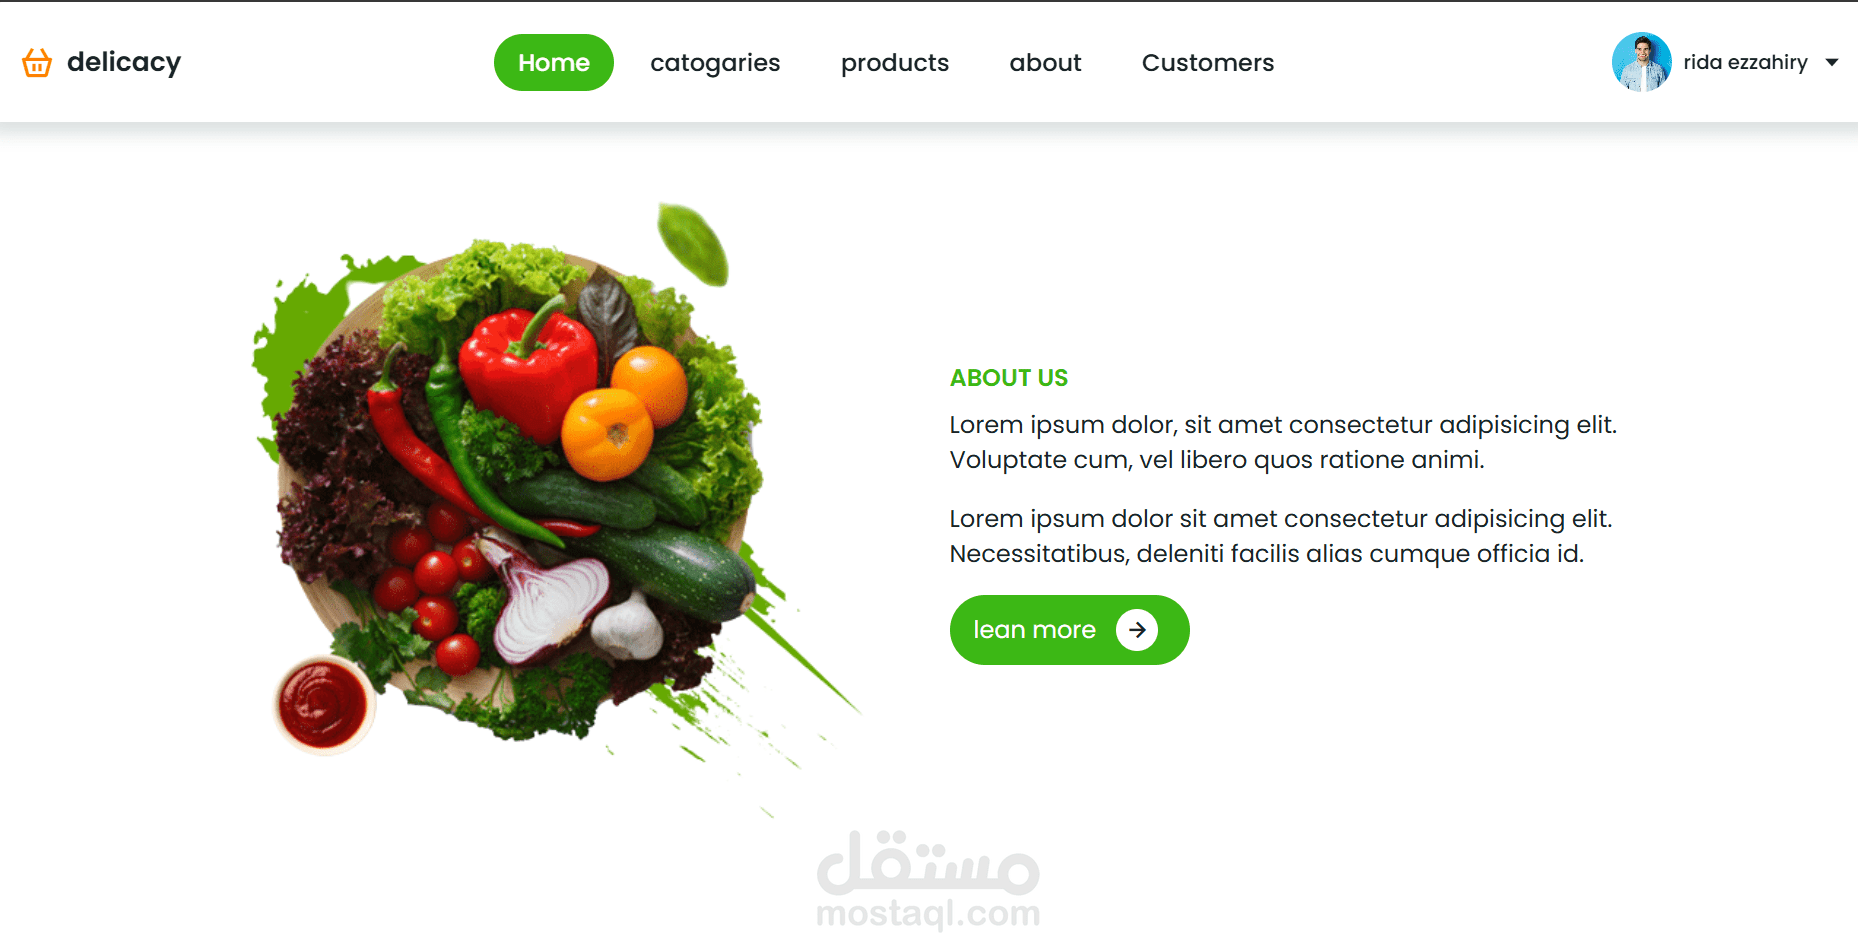The image size is (1858, 952).
Task: Go to the Home nav tab
Action: (x=554, y=62)
